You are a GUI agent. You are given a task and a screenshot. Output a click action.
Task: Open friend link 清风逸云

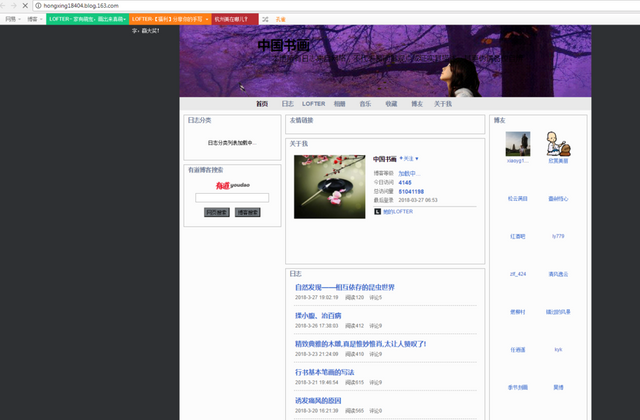tap(558, 274)
